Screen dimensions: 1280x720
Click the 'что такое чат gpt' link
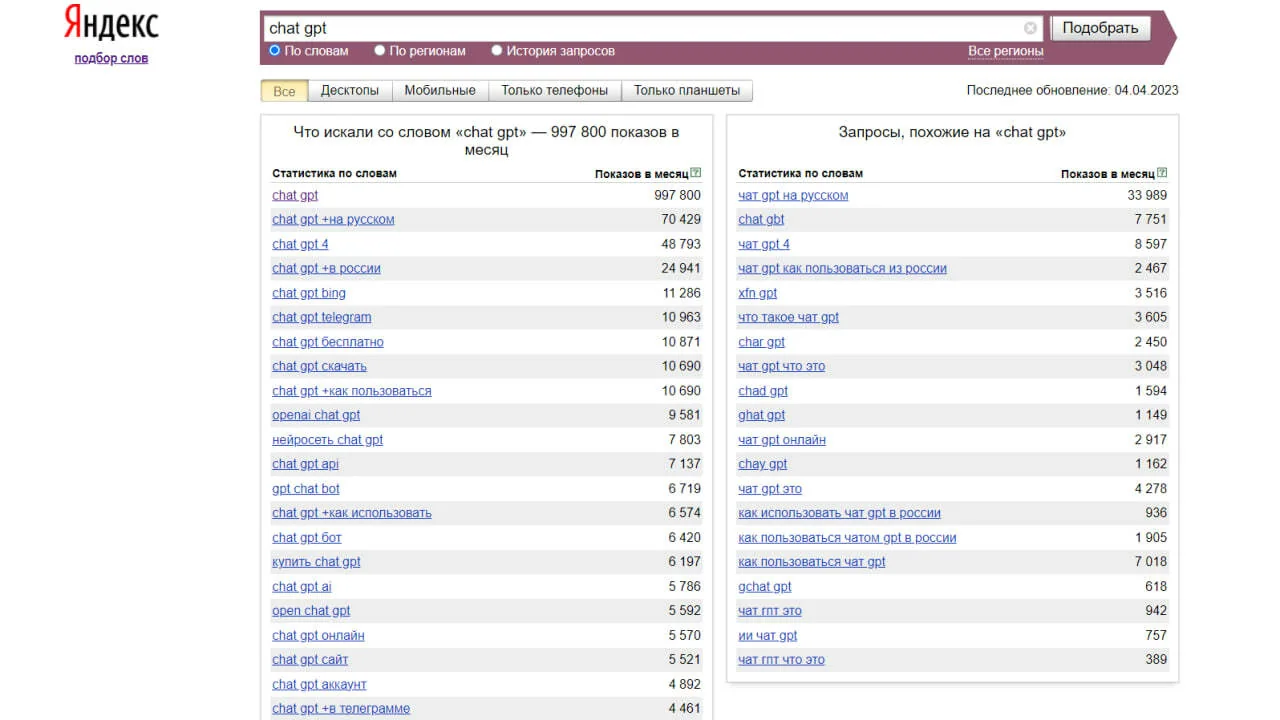pos(789,317)
